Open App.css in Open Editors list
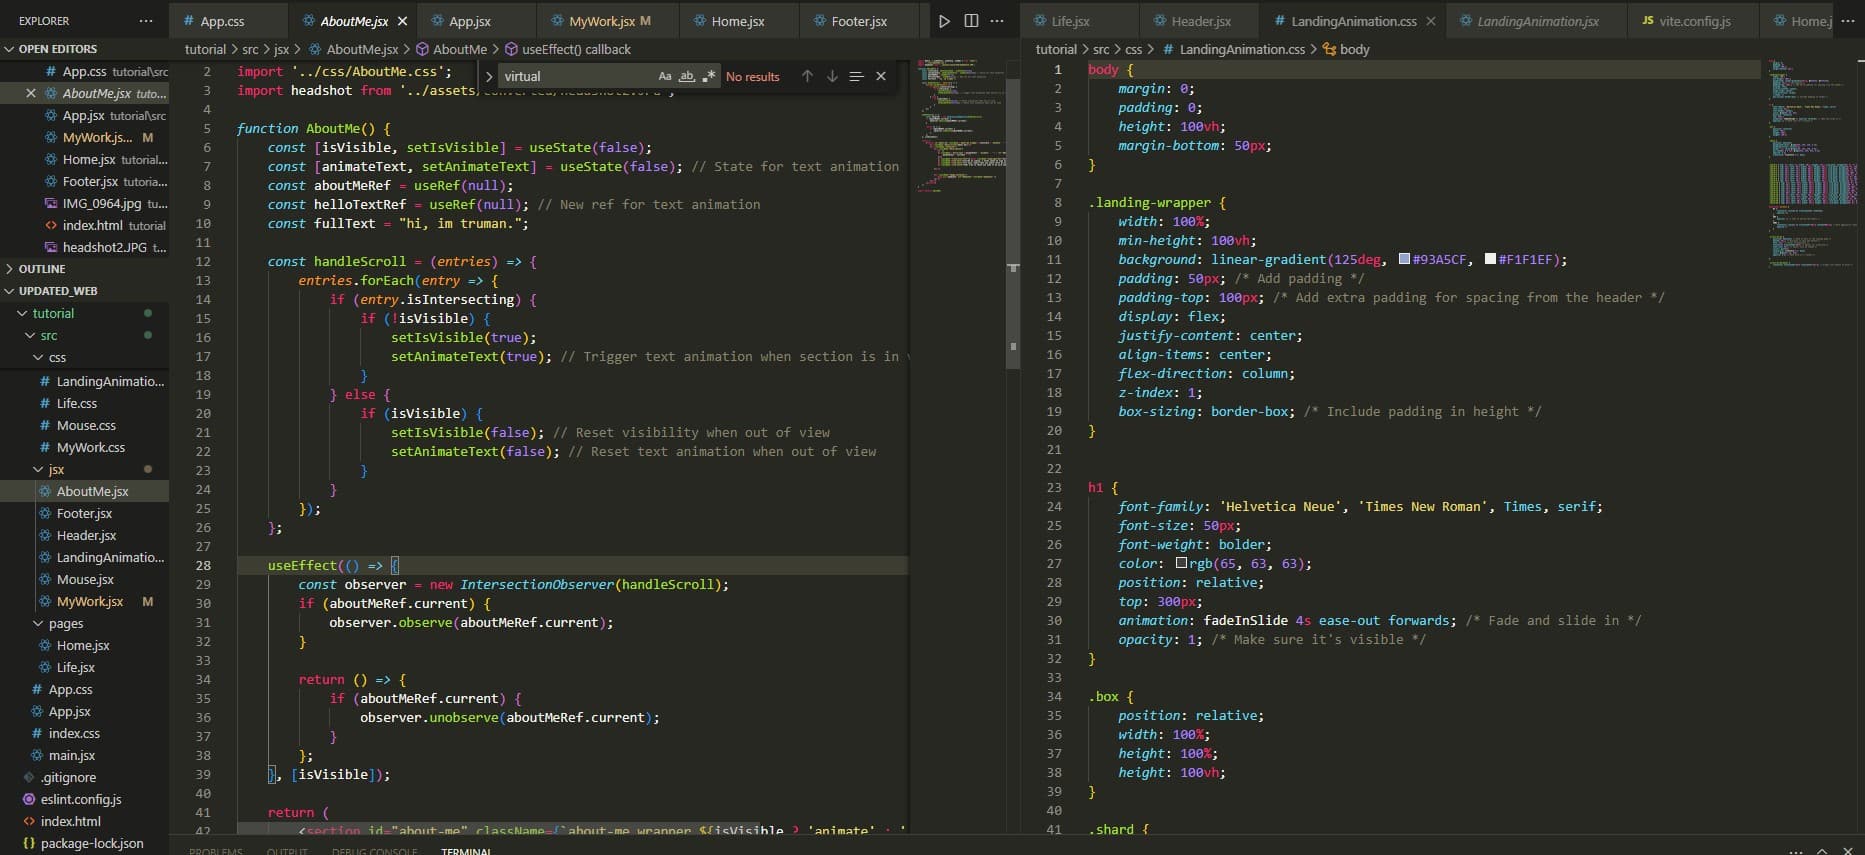 84,71
